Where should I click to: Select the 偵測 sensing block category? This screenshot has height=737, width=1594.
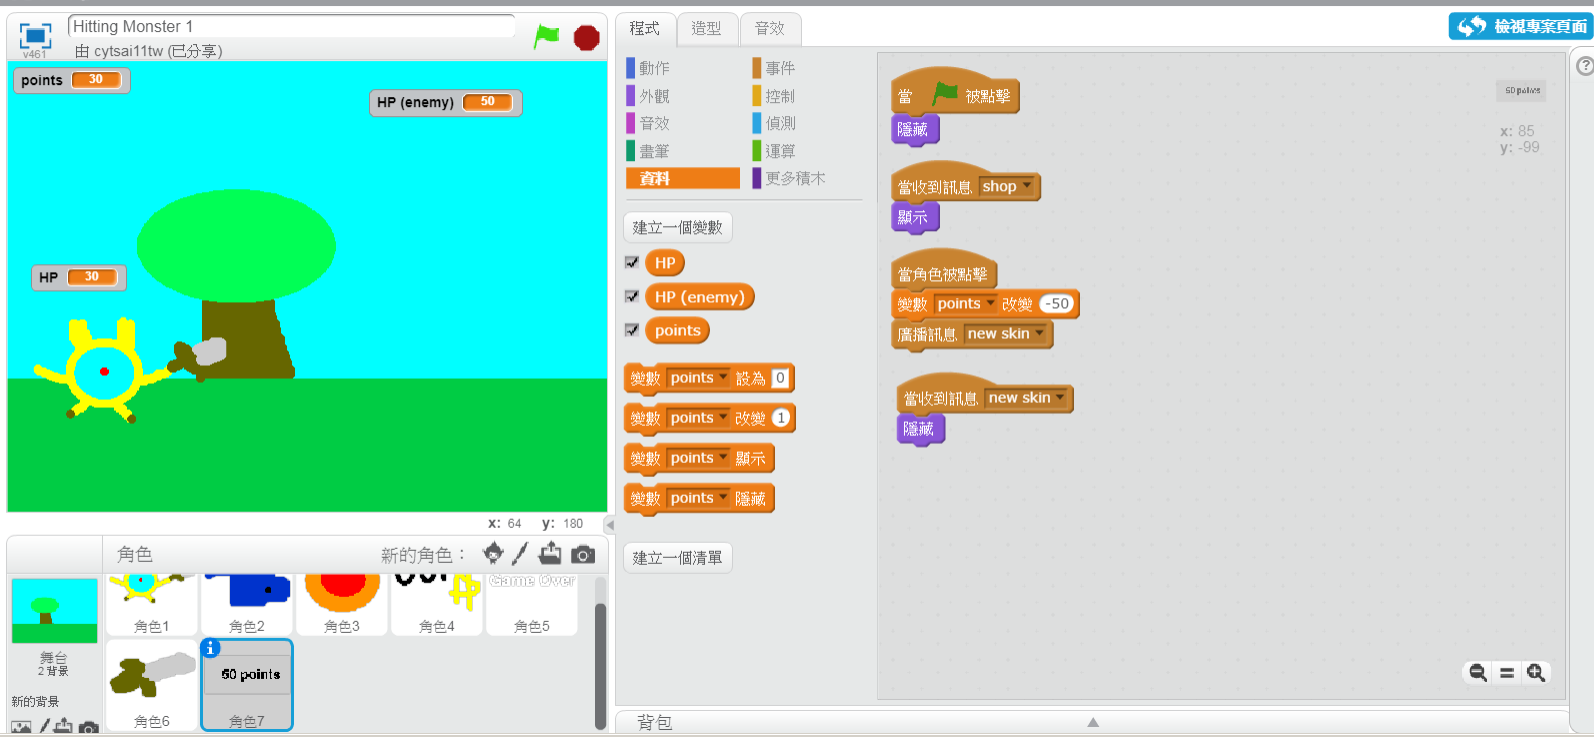[x=806, y=123]
